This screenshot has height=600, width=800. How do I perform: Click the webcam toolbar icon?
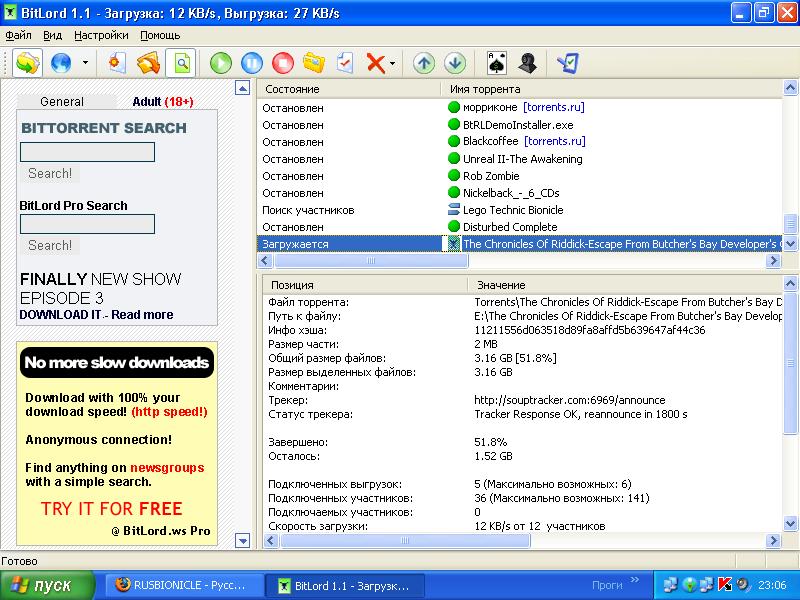528,63
